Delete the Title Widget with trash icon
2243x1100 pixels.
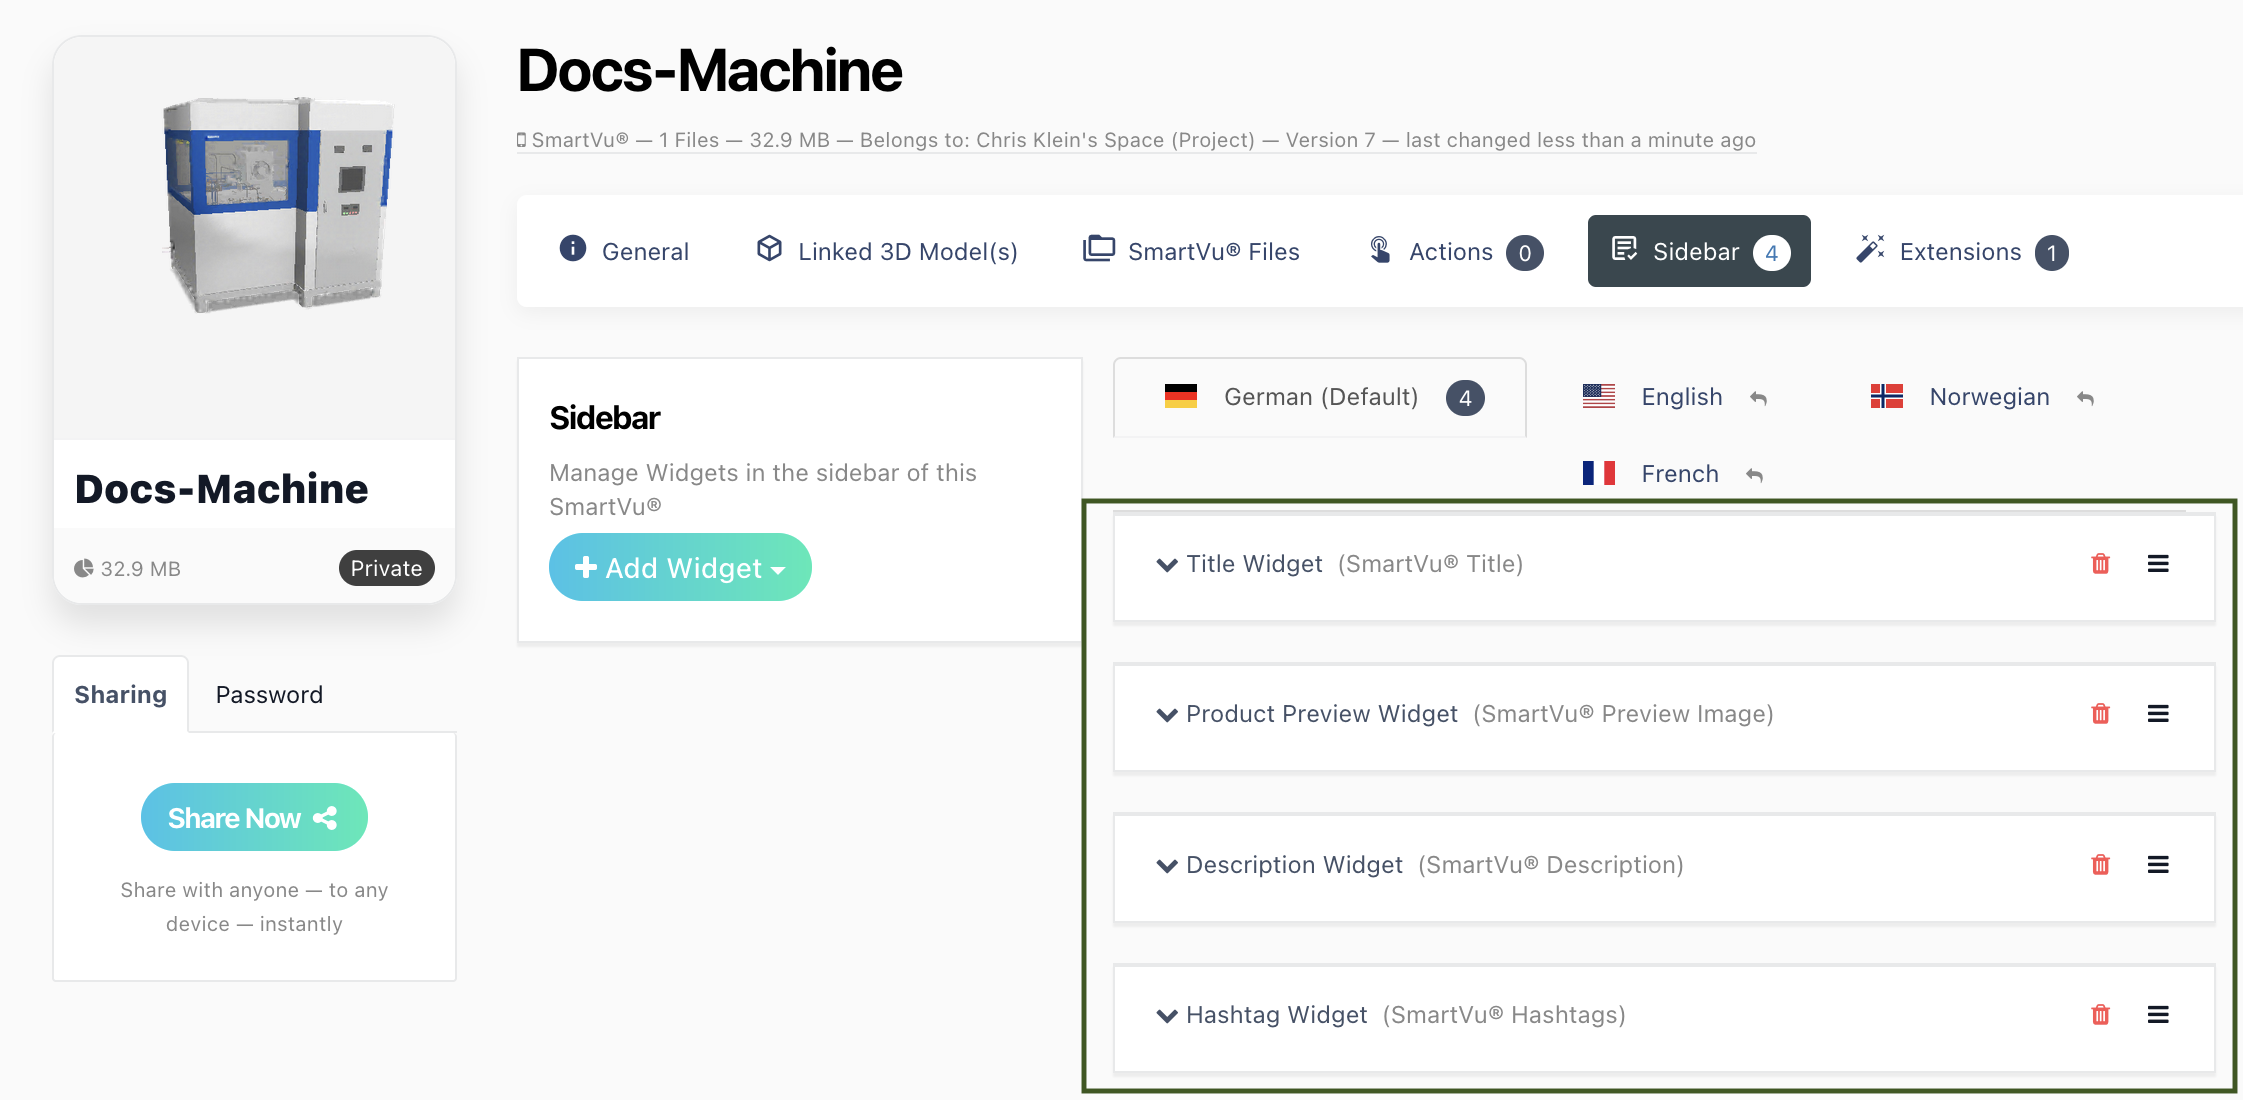pos(2100,564)
